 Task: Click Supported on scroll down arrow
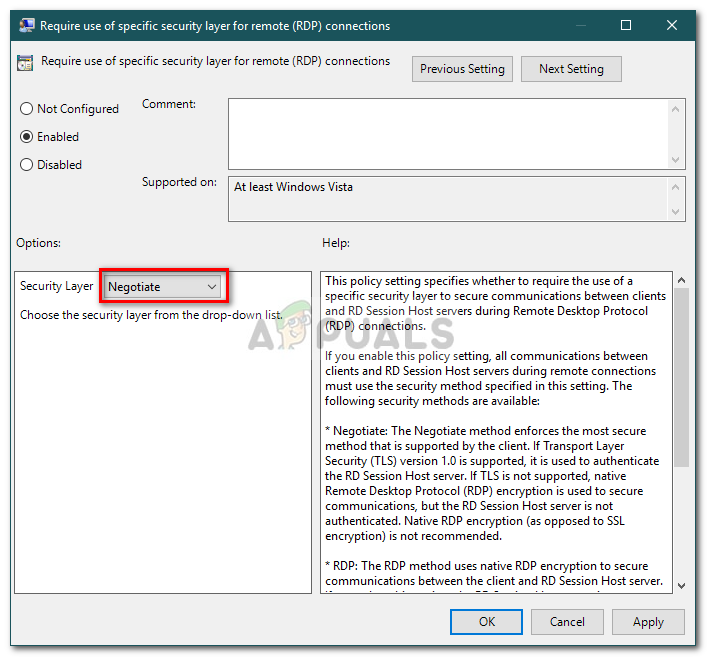click(675, 211)
